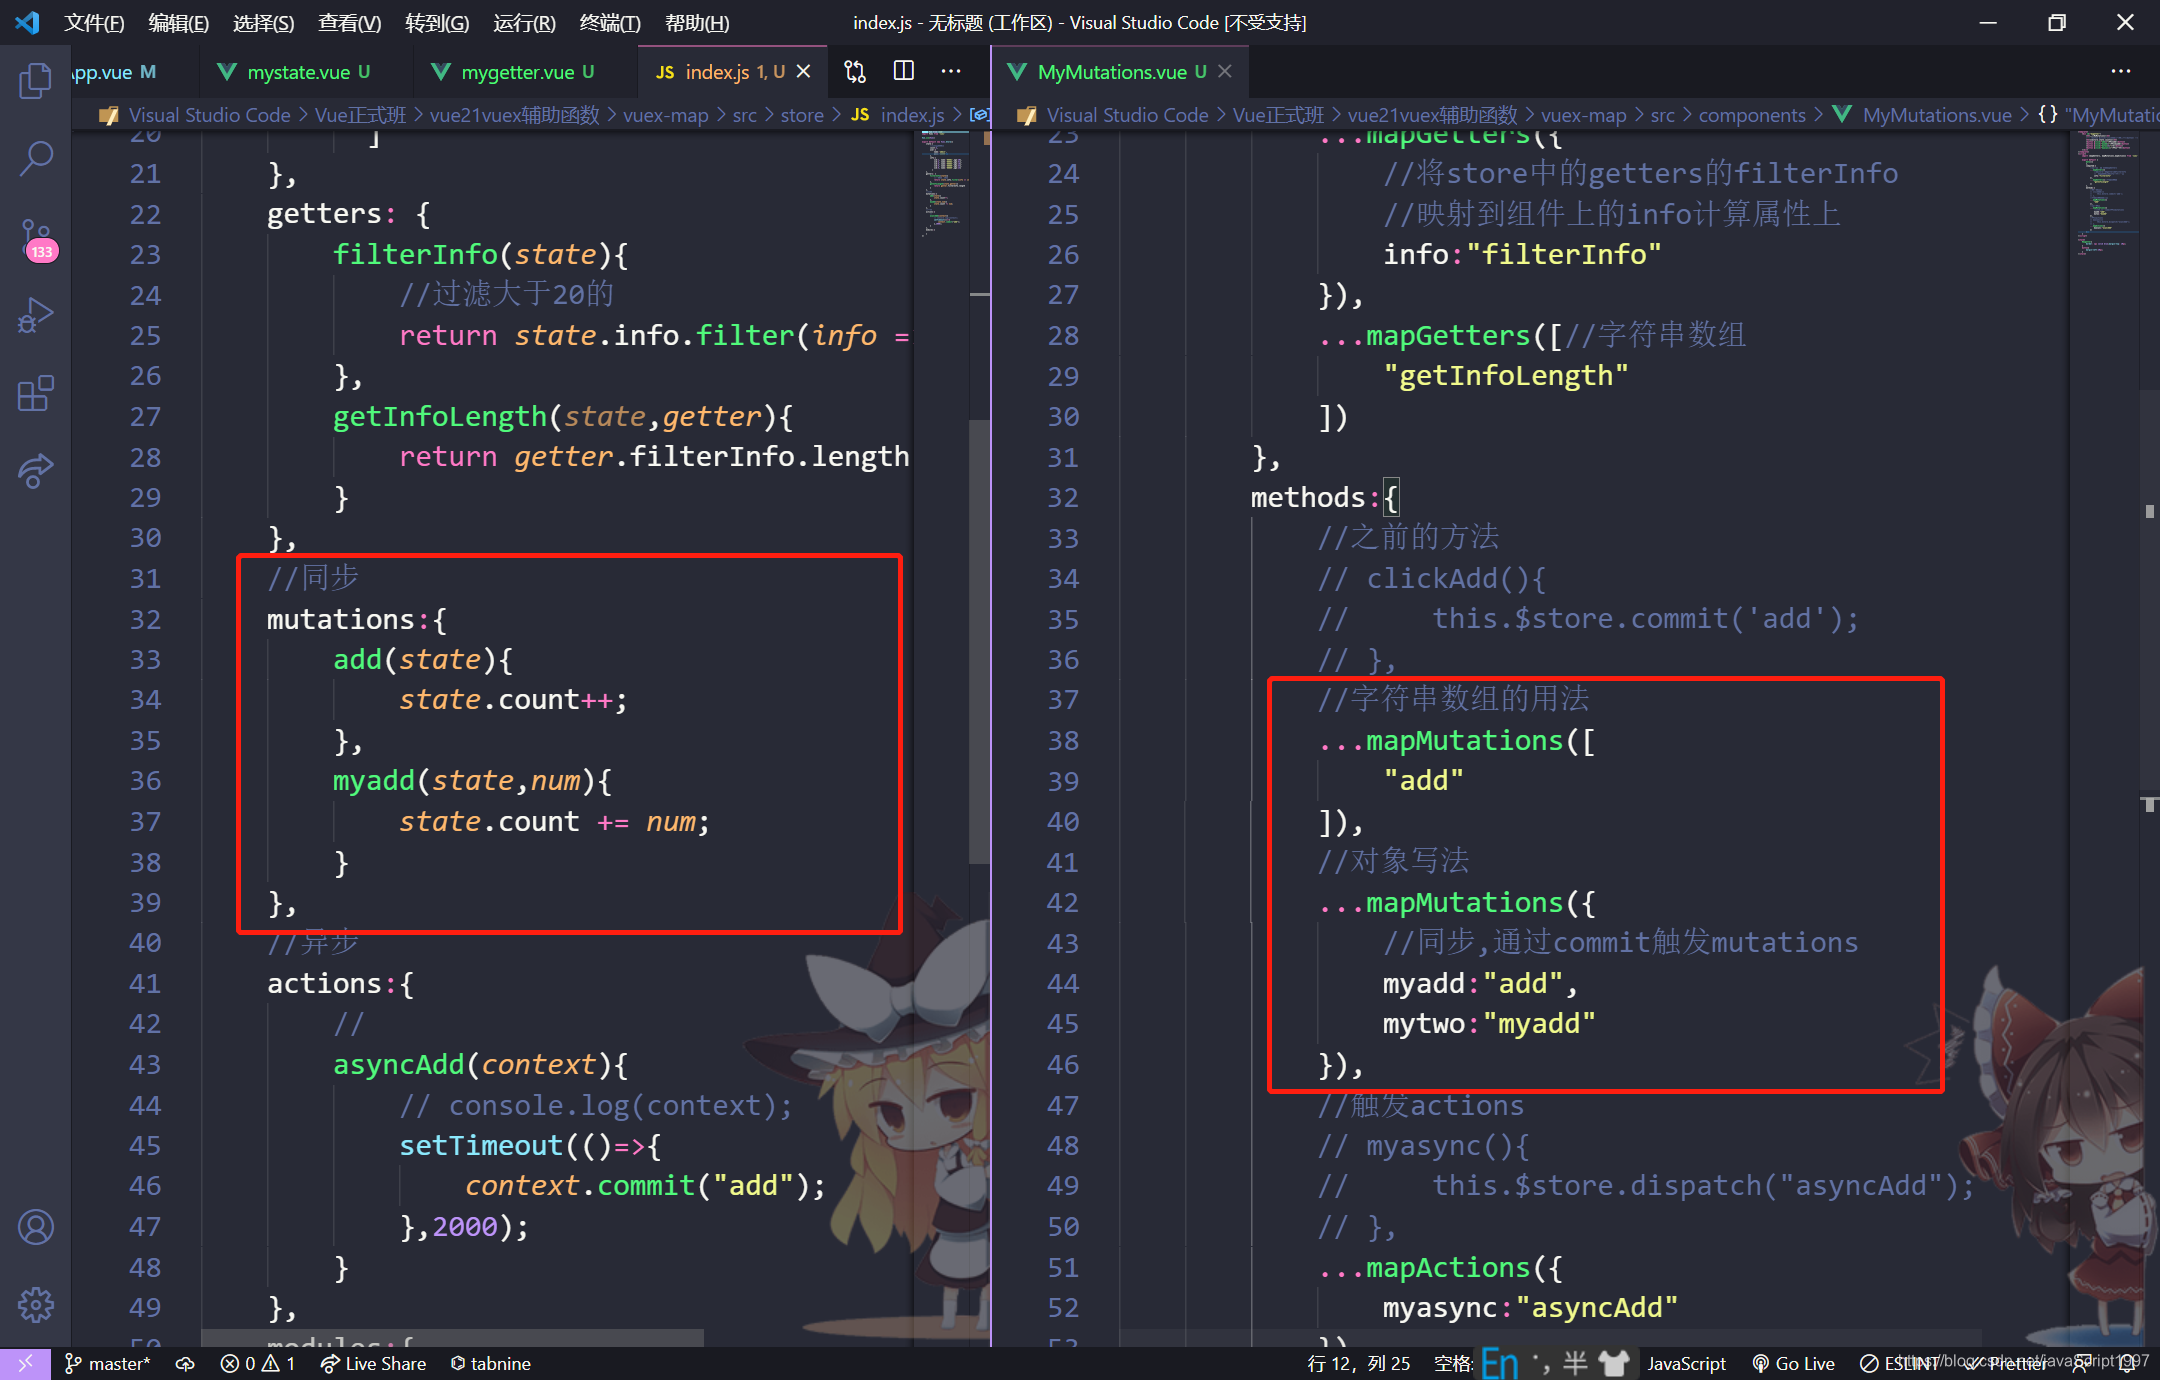Switch to mygetter.vue tab
Image resolution: width=2160 pixels, height=1380 pixels.
[x=517, y=72]
